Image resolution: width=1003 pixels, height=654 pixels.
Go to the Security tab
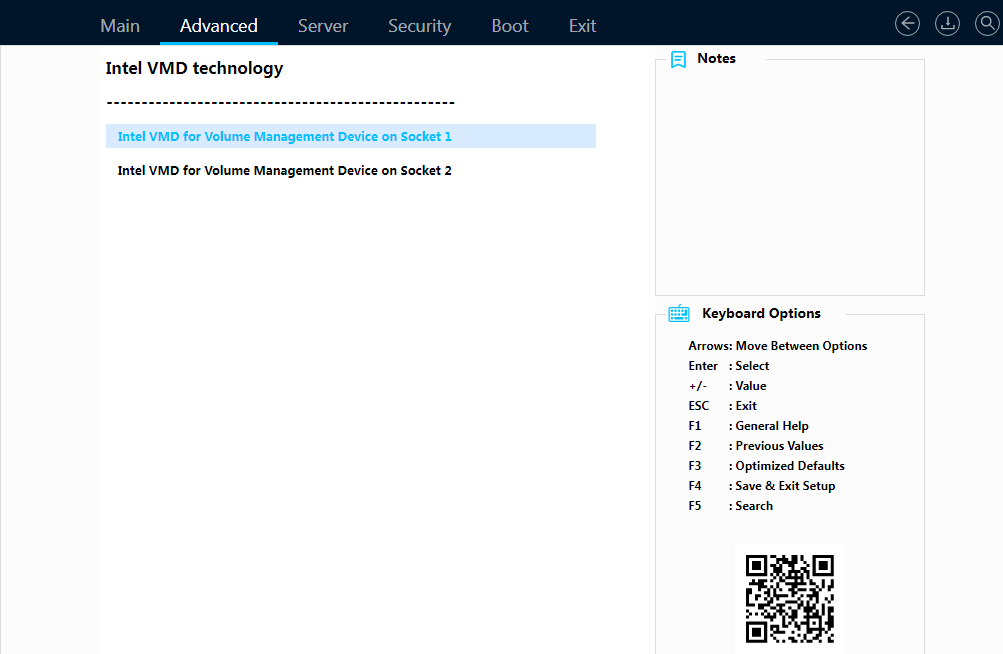point(420,26)
